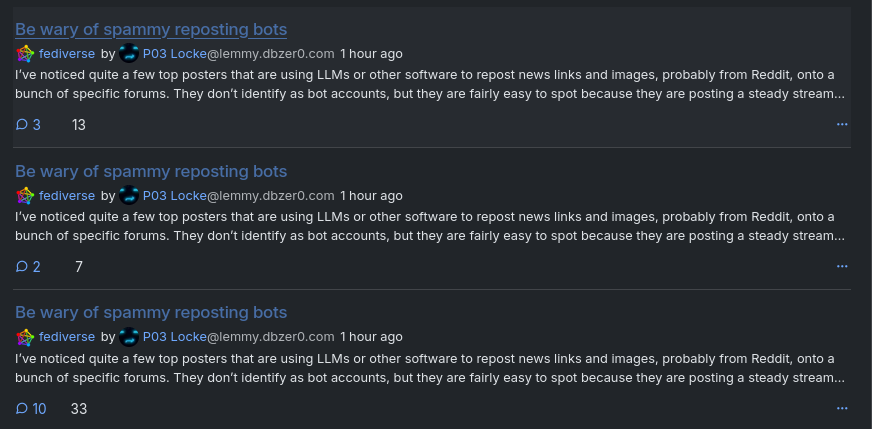Open the third post's three-dot options menu
872x429 pixels.
point(842,408)
